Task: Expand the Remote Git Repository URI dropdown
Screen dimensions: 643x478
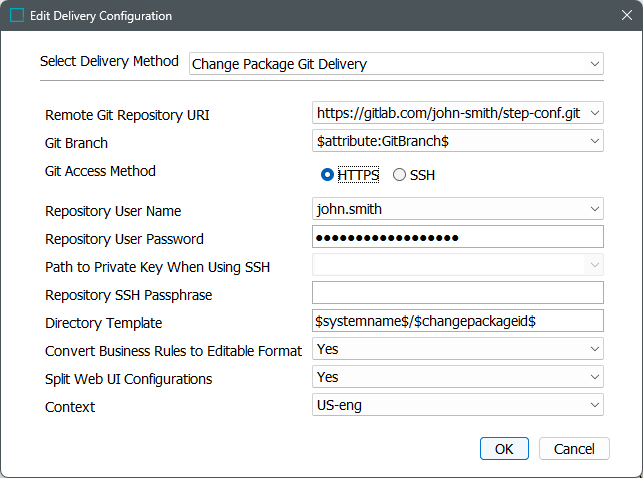Action: pyautogui.click(x=594, y=113)
